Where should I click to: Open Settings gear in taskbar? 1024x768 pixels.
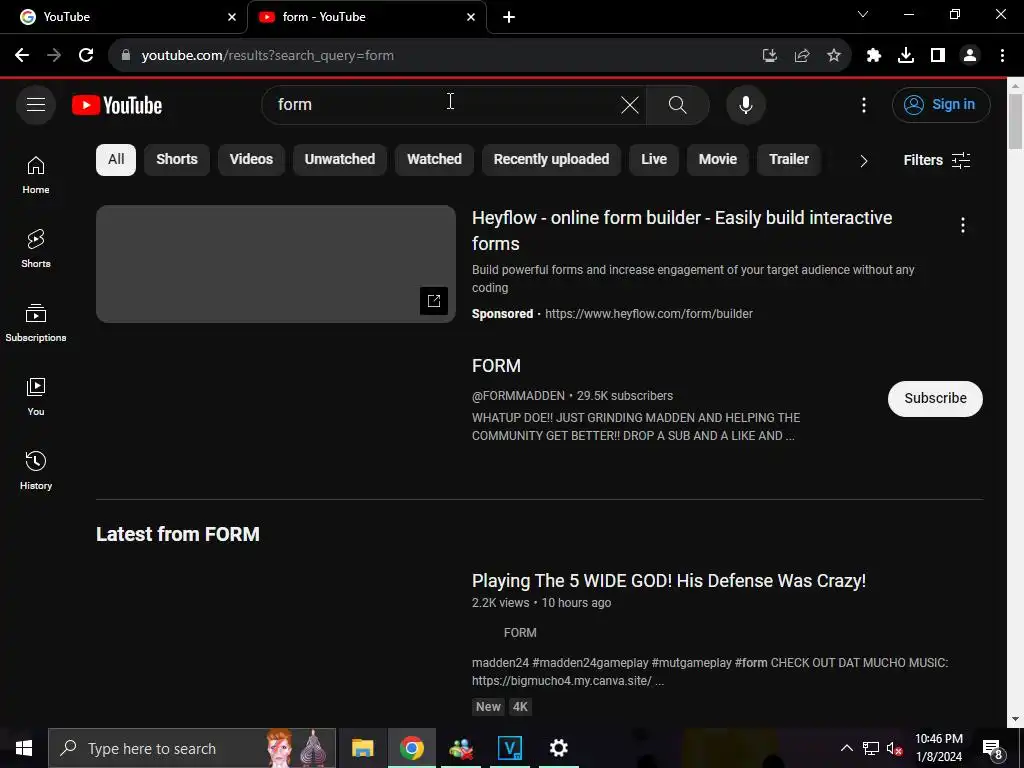[558, 748]
